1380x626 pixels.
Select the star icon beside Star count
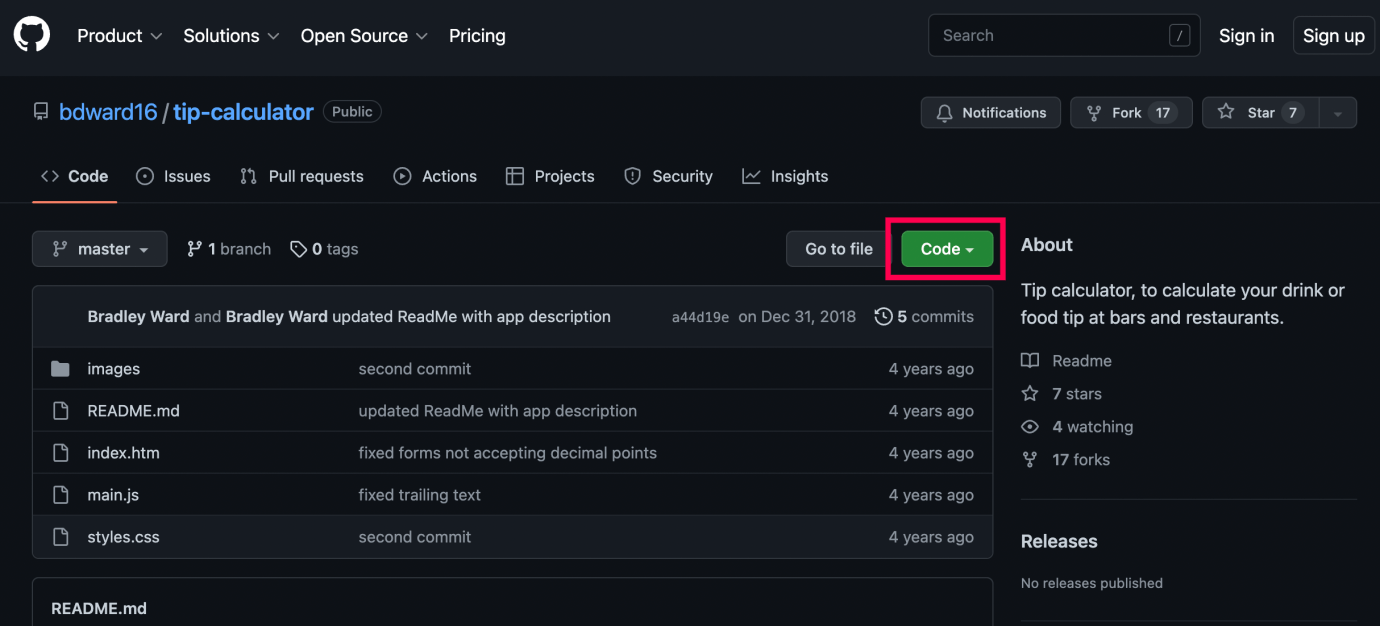click(x=1225, y=112)
